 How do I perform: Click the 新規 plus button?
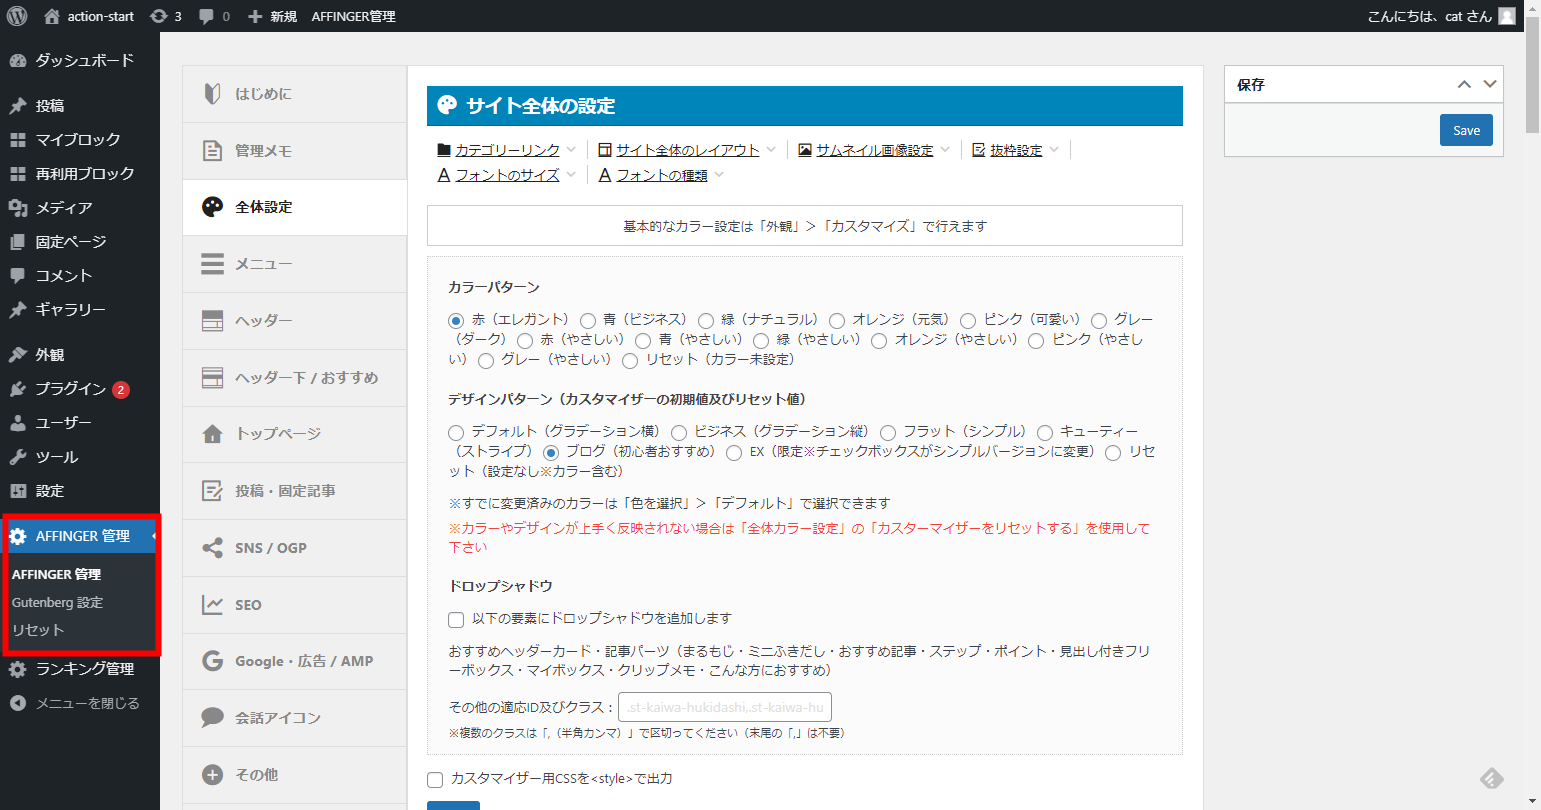coord(272,16)
